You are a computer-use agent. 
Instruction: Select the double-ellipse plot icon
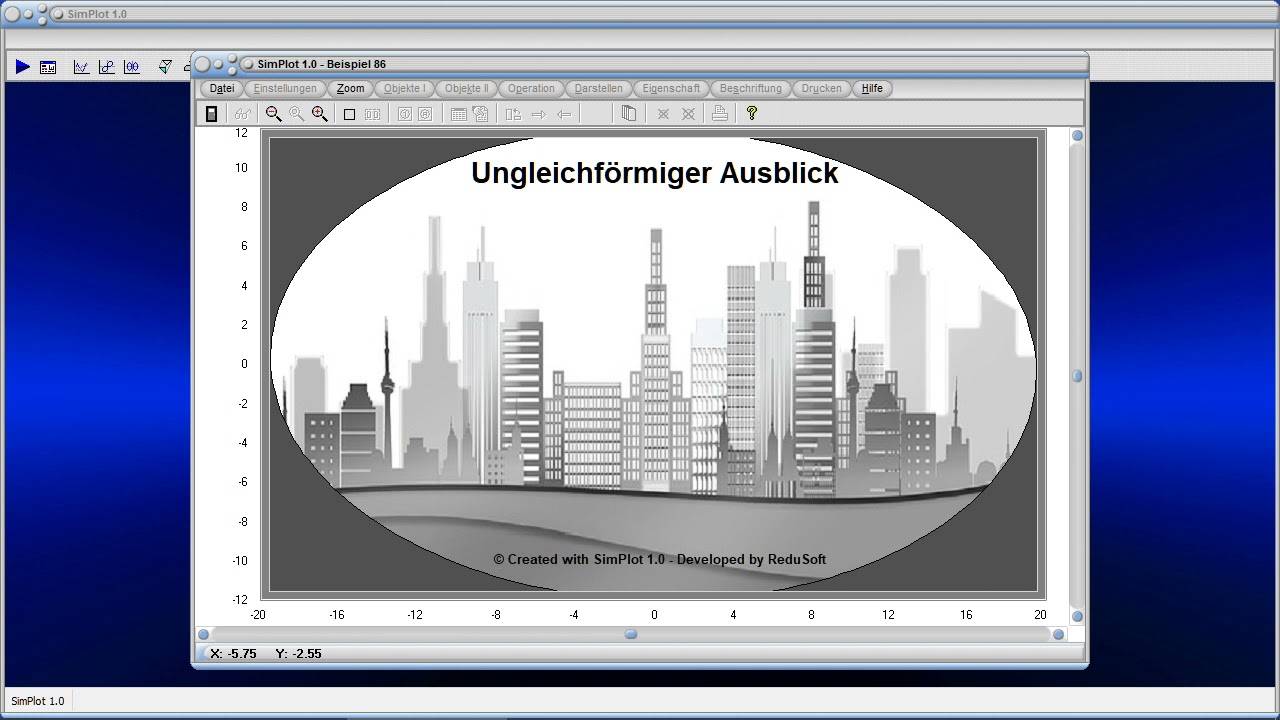coord(132,67)
